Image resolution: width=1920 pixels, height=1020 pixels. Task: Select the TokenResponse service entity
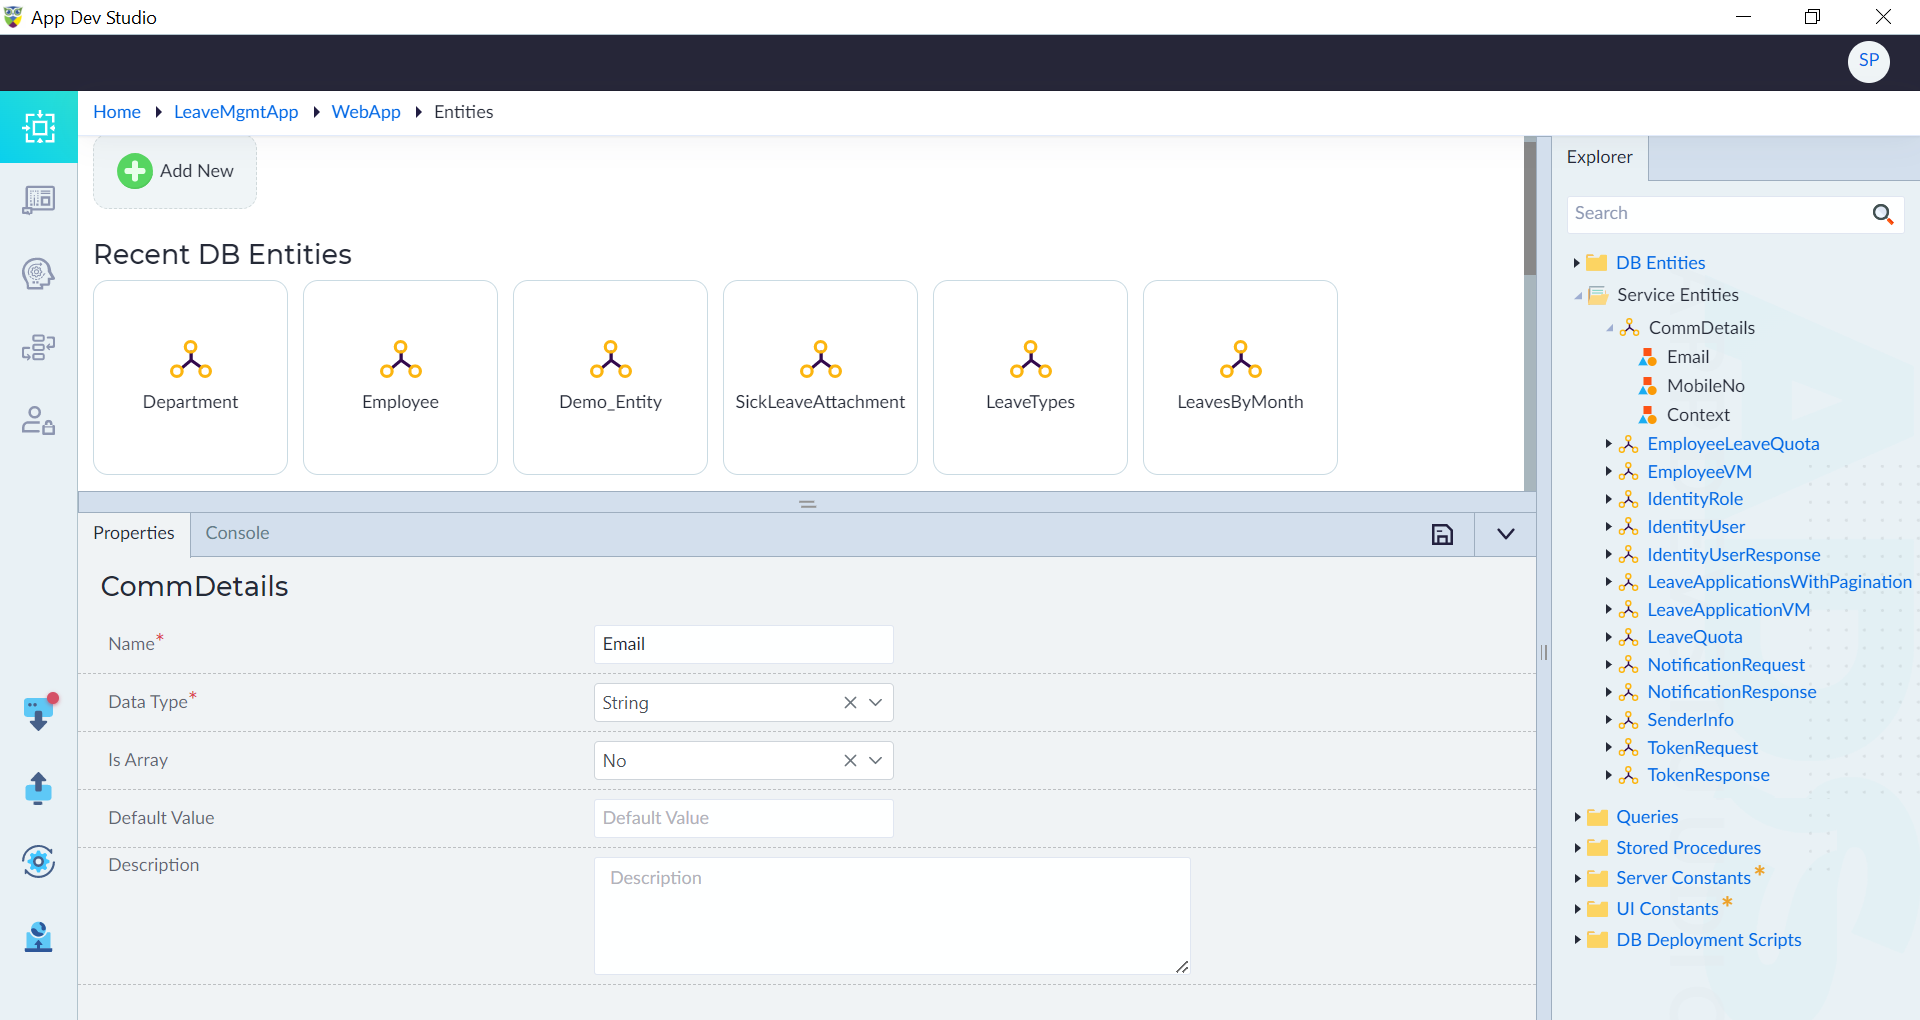click(1708, 775)
